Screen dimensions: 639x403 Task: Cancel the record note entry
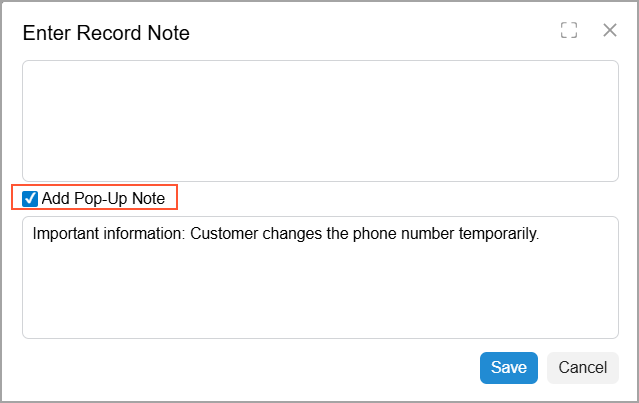[583, 367]
